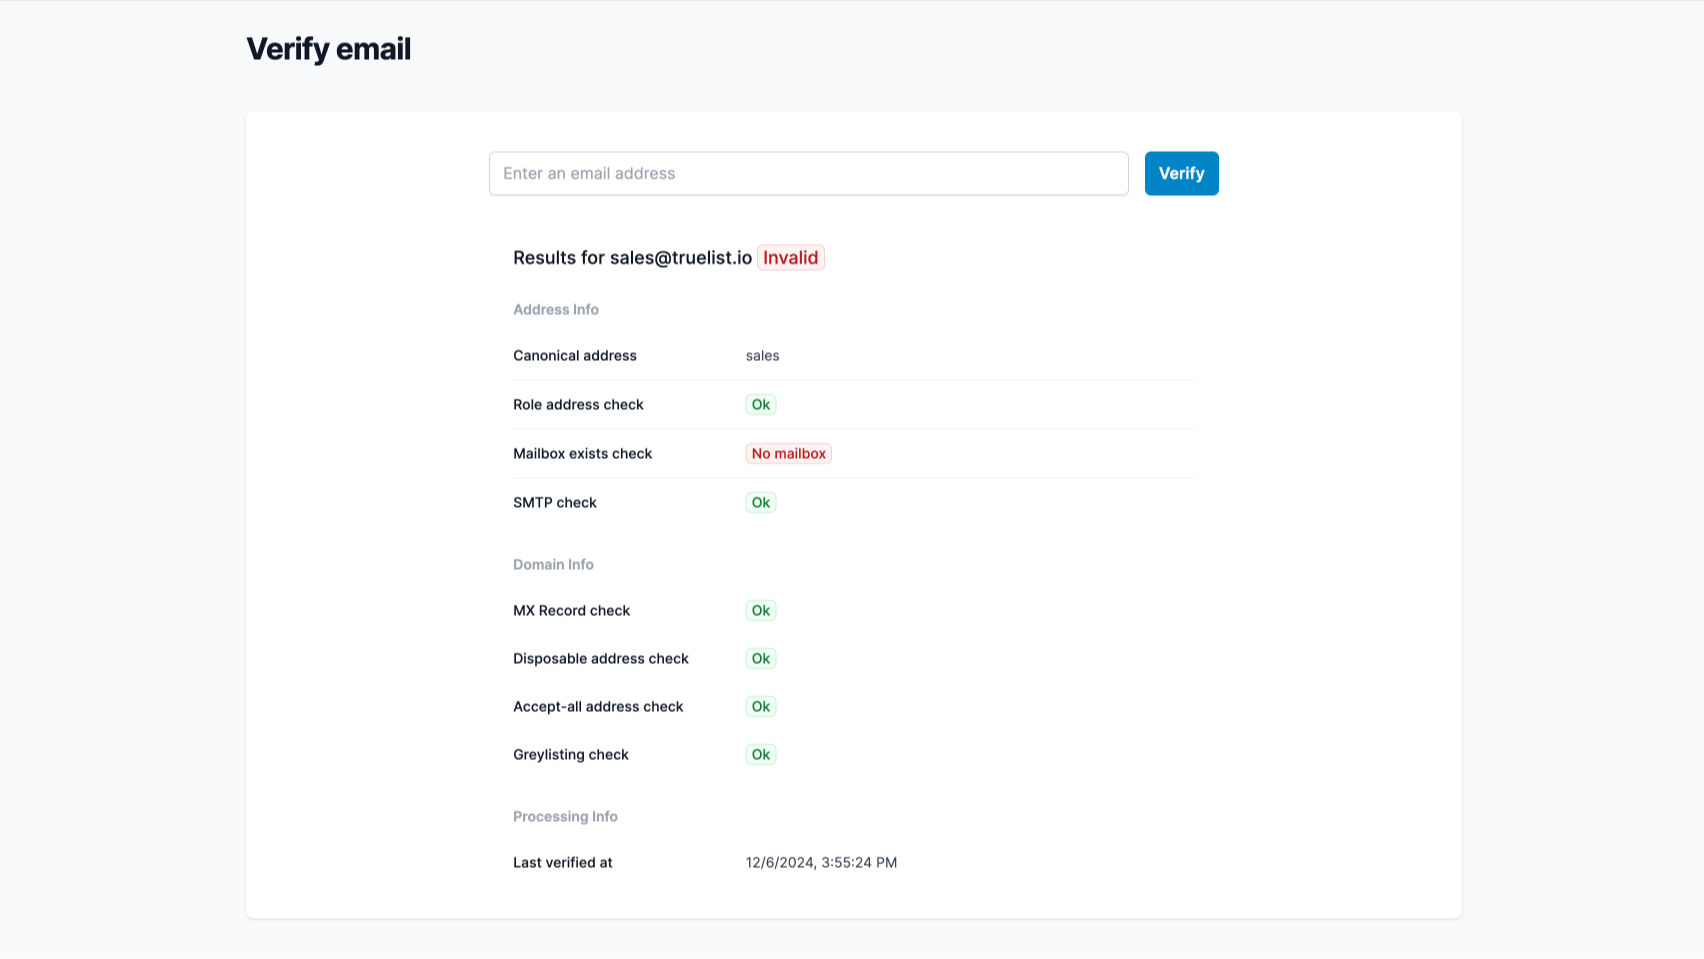Click the No mailbox badge
The image size is (1704, 959).
coord(788,454)
